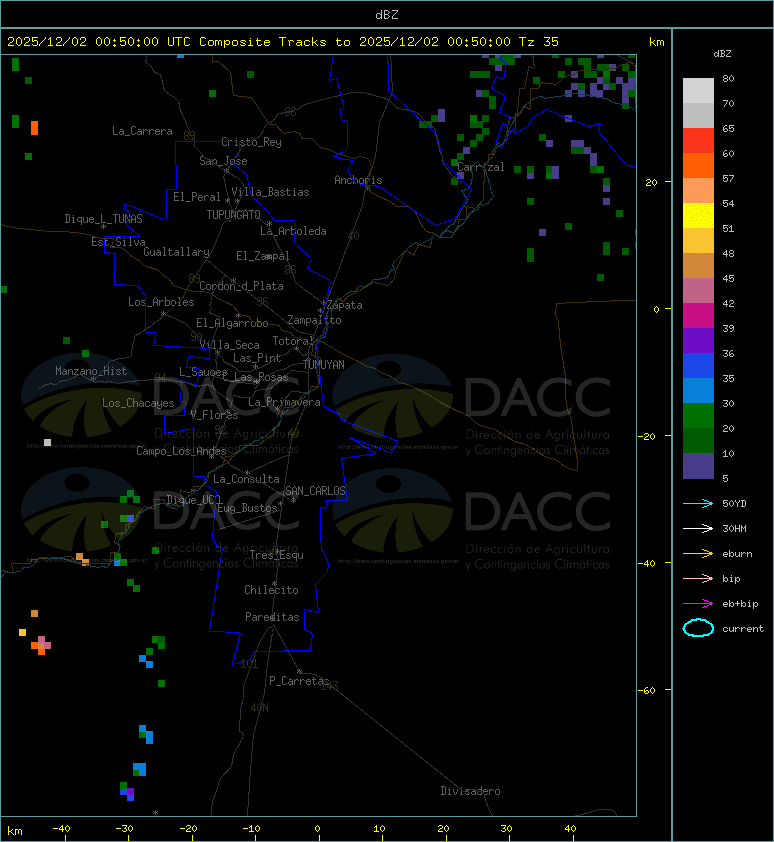This screenshot has height=842, width=774.
Task: Click the Zapata map label
Action: click(x=345, y=306)
